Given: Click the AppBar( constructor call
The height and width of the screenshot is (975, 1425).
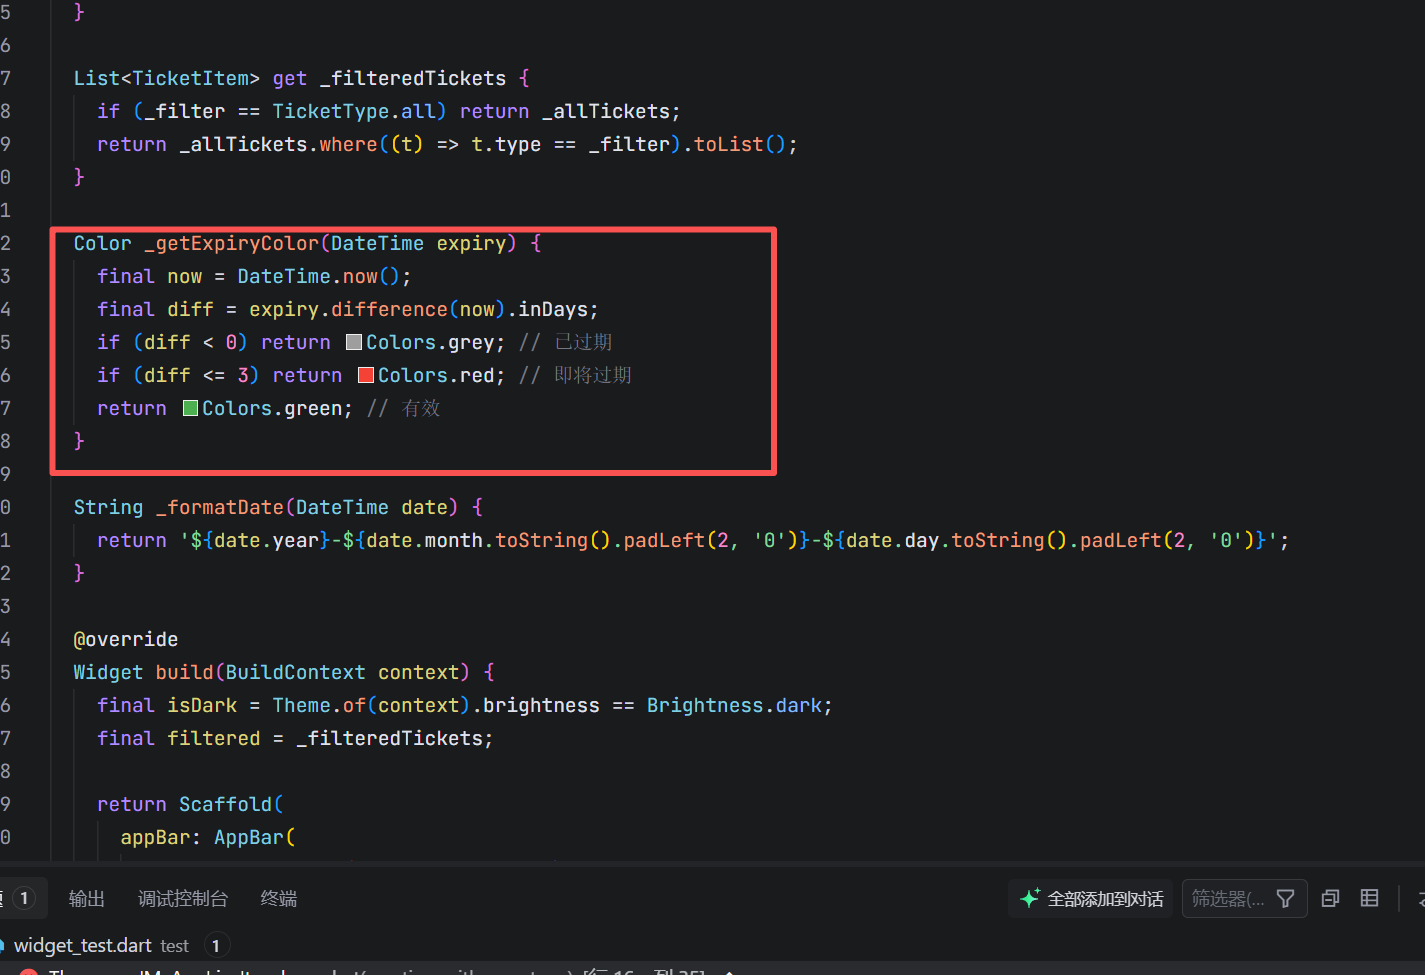Looking at the screenshot, I should (255, 838).
